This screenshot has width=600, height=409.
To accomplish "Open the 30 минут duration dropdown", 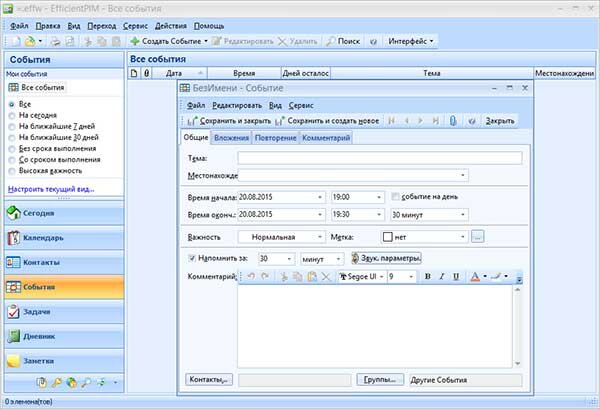I will point(463,215).
